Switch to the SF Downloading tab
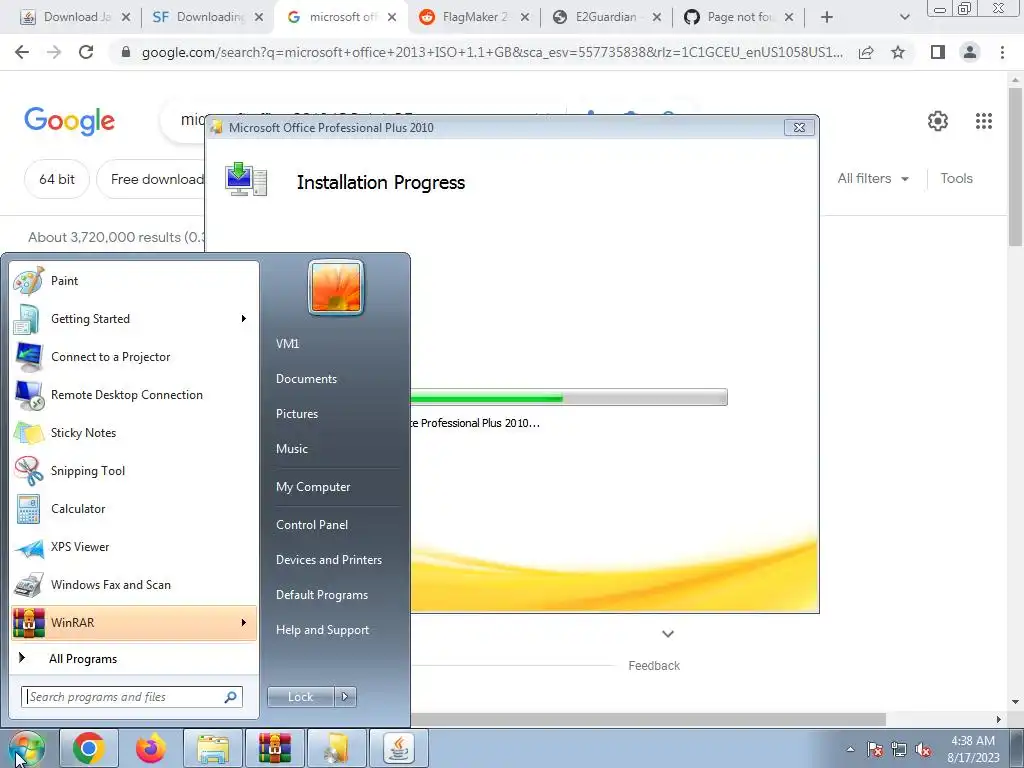The height and width of the screenshot is (768, 1024). click(208, 17)
